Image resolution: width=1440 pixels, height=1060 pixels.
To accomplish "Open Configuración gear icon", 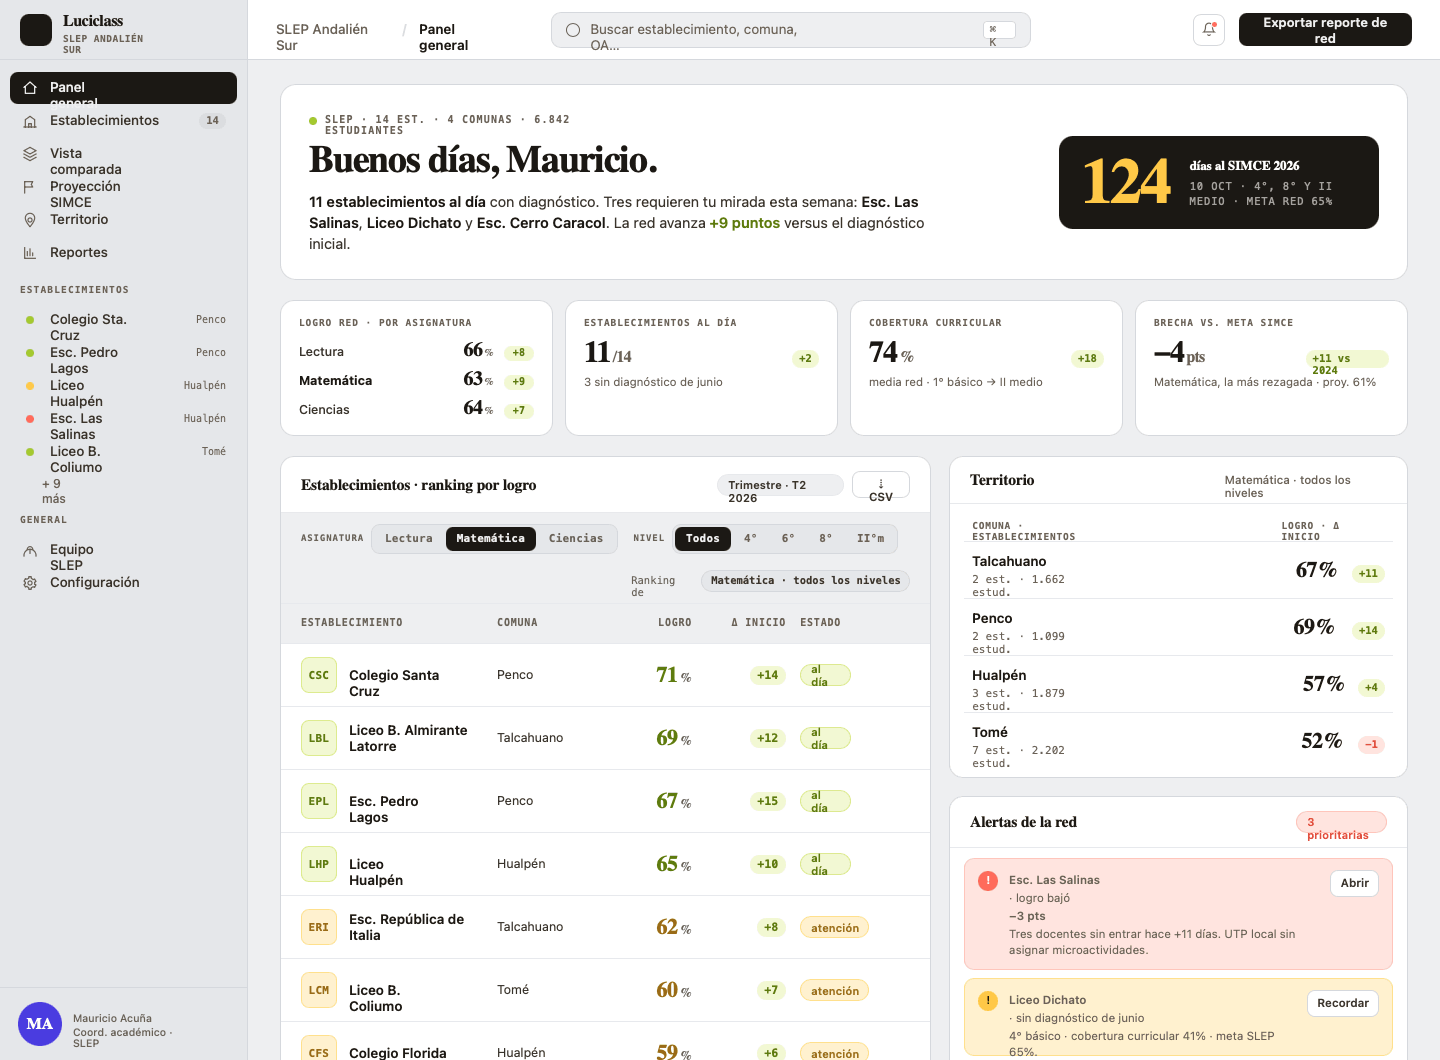I will (30, 583).
